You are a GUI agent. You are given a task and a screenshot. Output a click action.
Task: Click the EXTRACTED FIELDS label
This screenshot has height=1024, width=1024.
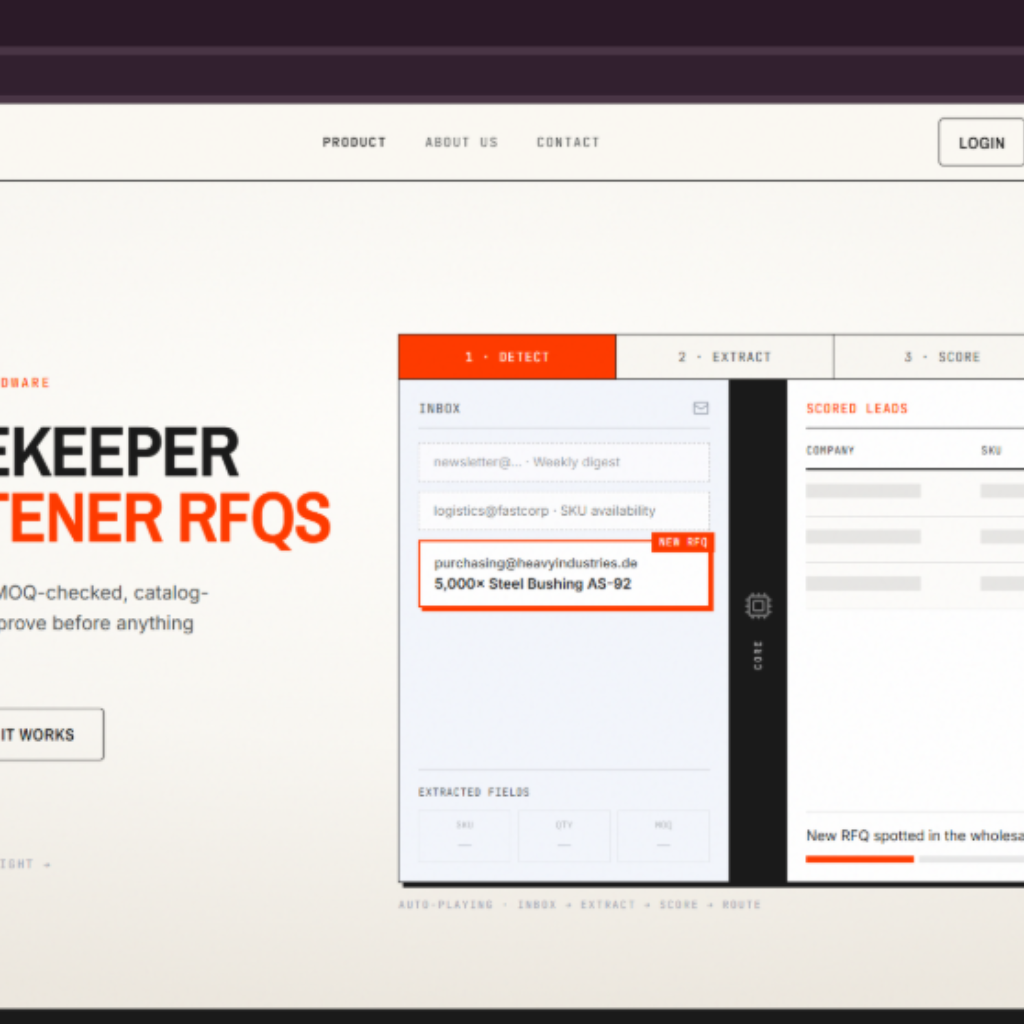coord(473,792)
